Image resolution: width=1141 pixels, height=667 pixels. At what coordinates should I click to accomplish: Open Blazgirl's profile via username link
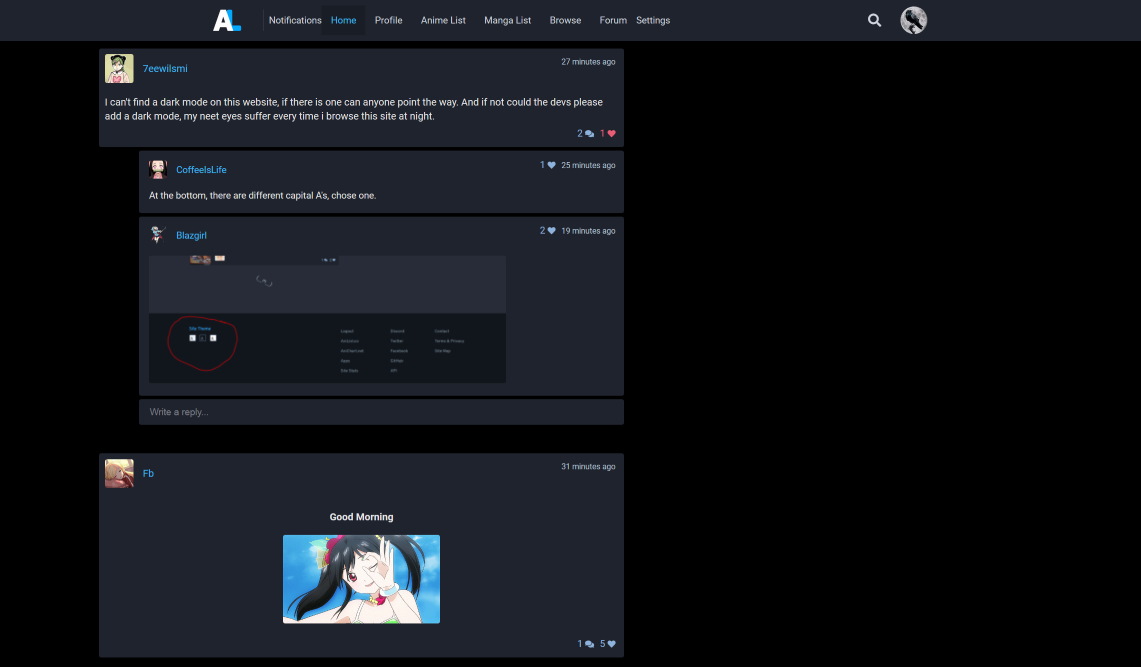click(x=191, y=235)
